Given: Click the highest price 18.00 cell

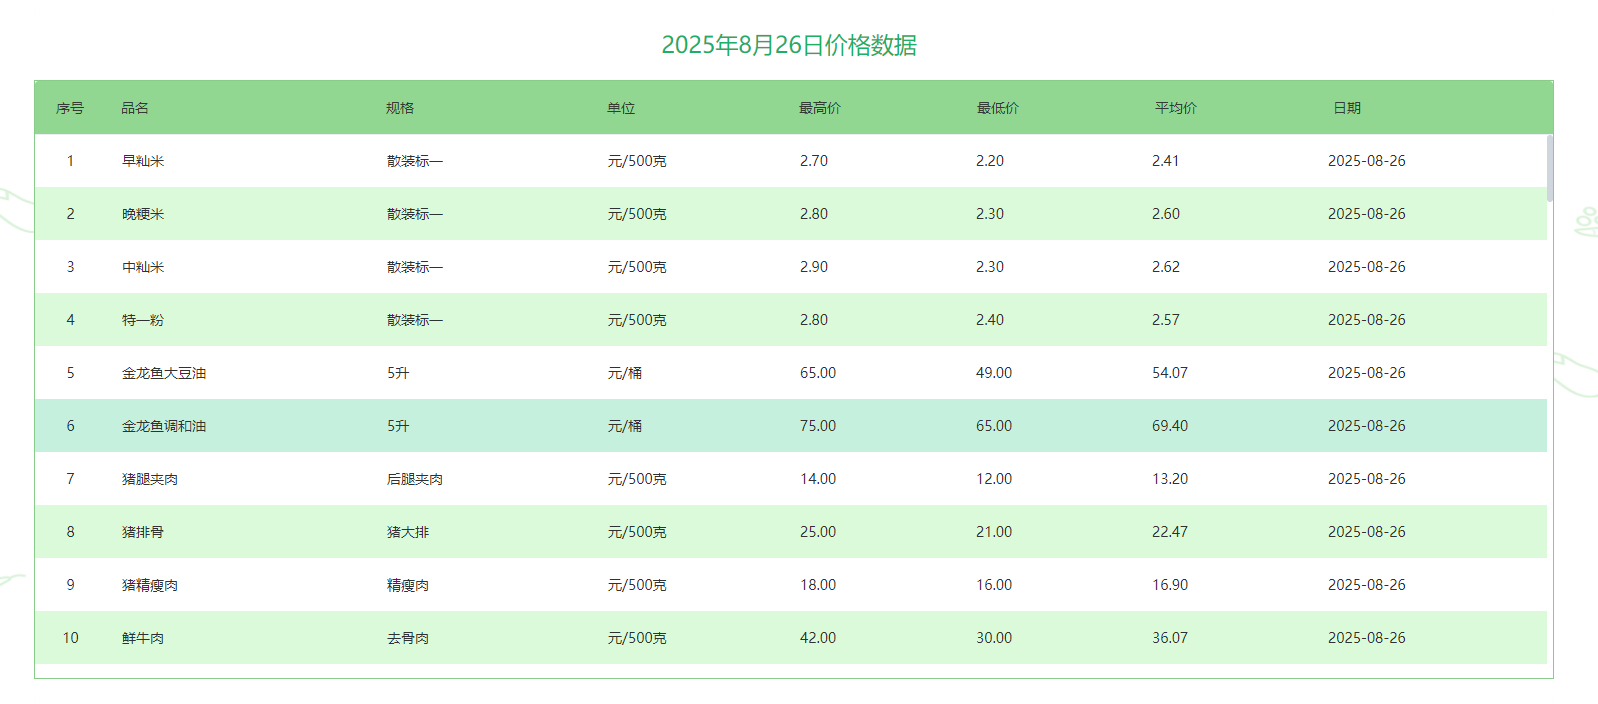Looking at the screenshot, I should tap(818, 585).
